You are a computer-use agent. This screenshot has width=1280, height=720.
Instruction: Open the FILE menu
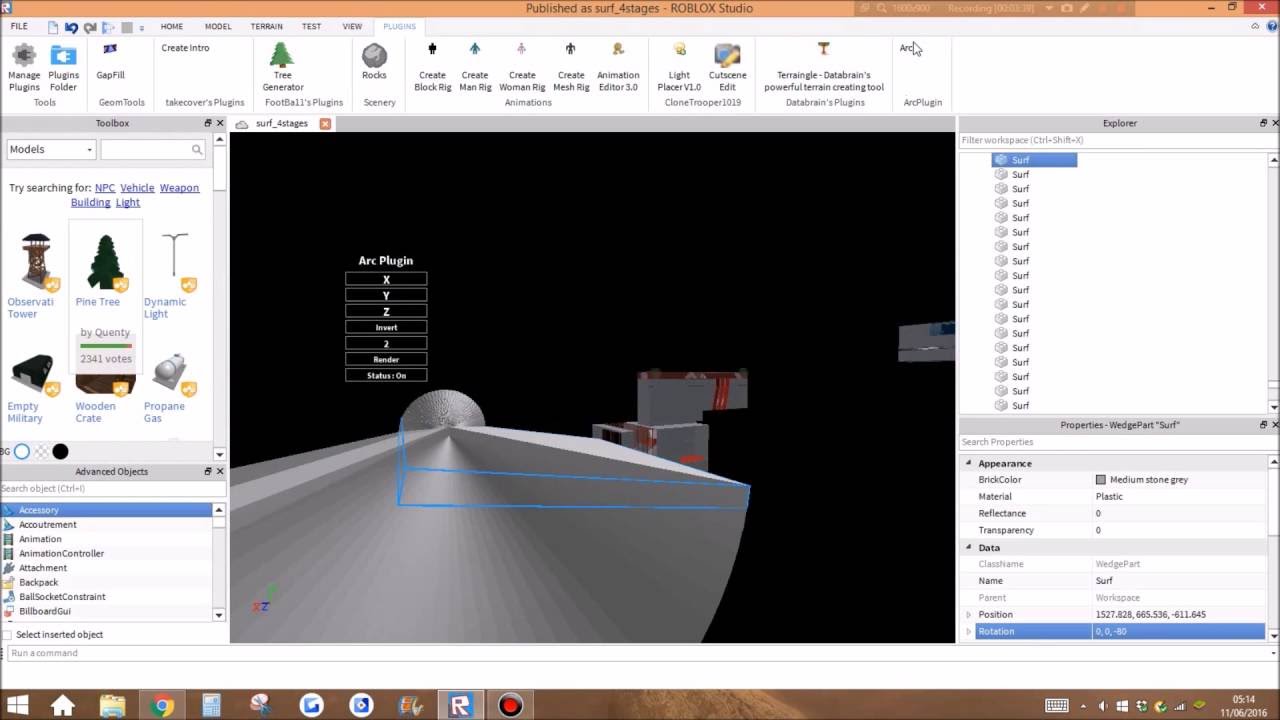(x=19, y=26)
